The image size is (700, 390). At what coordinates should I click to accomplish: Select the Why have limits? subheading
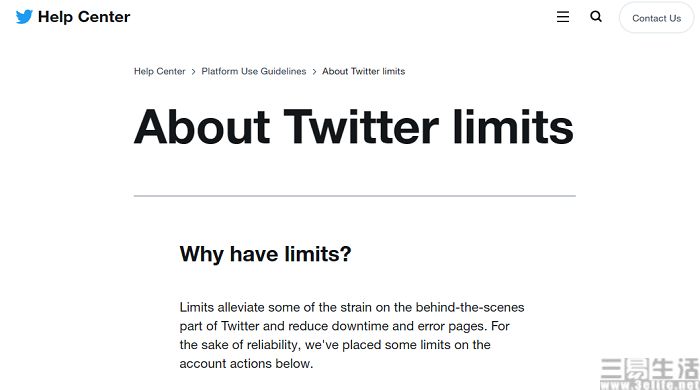point(265,254)
